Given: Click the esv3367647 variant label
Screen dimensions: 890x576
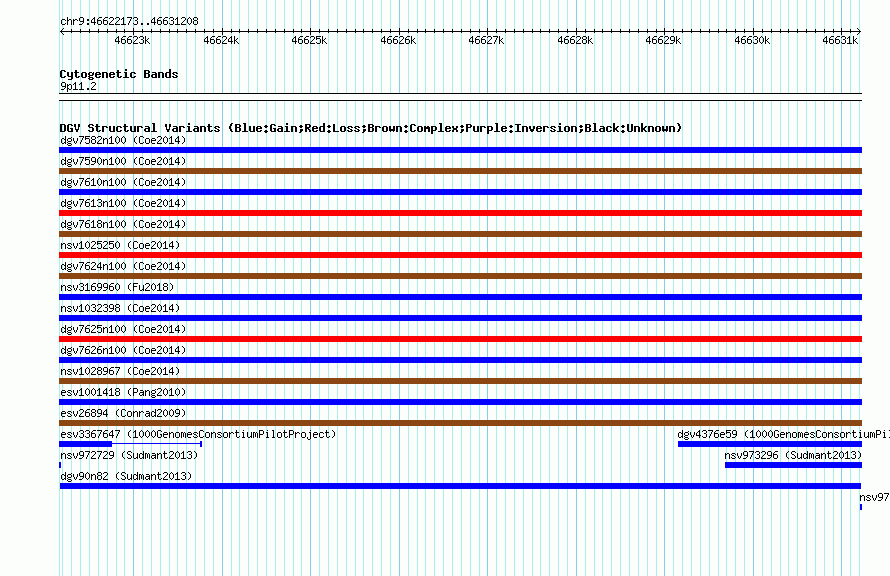Looking at the screenshot, I should tap(198, 434).
